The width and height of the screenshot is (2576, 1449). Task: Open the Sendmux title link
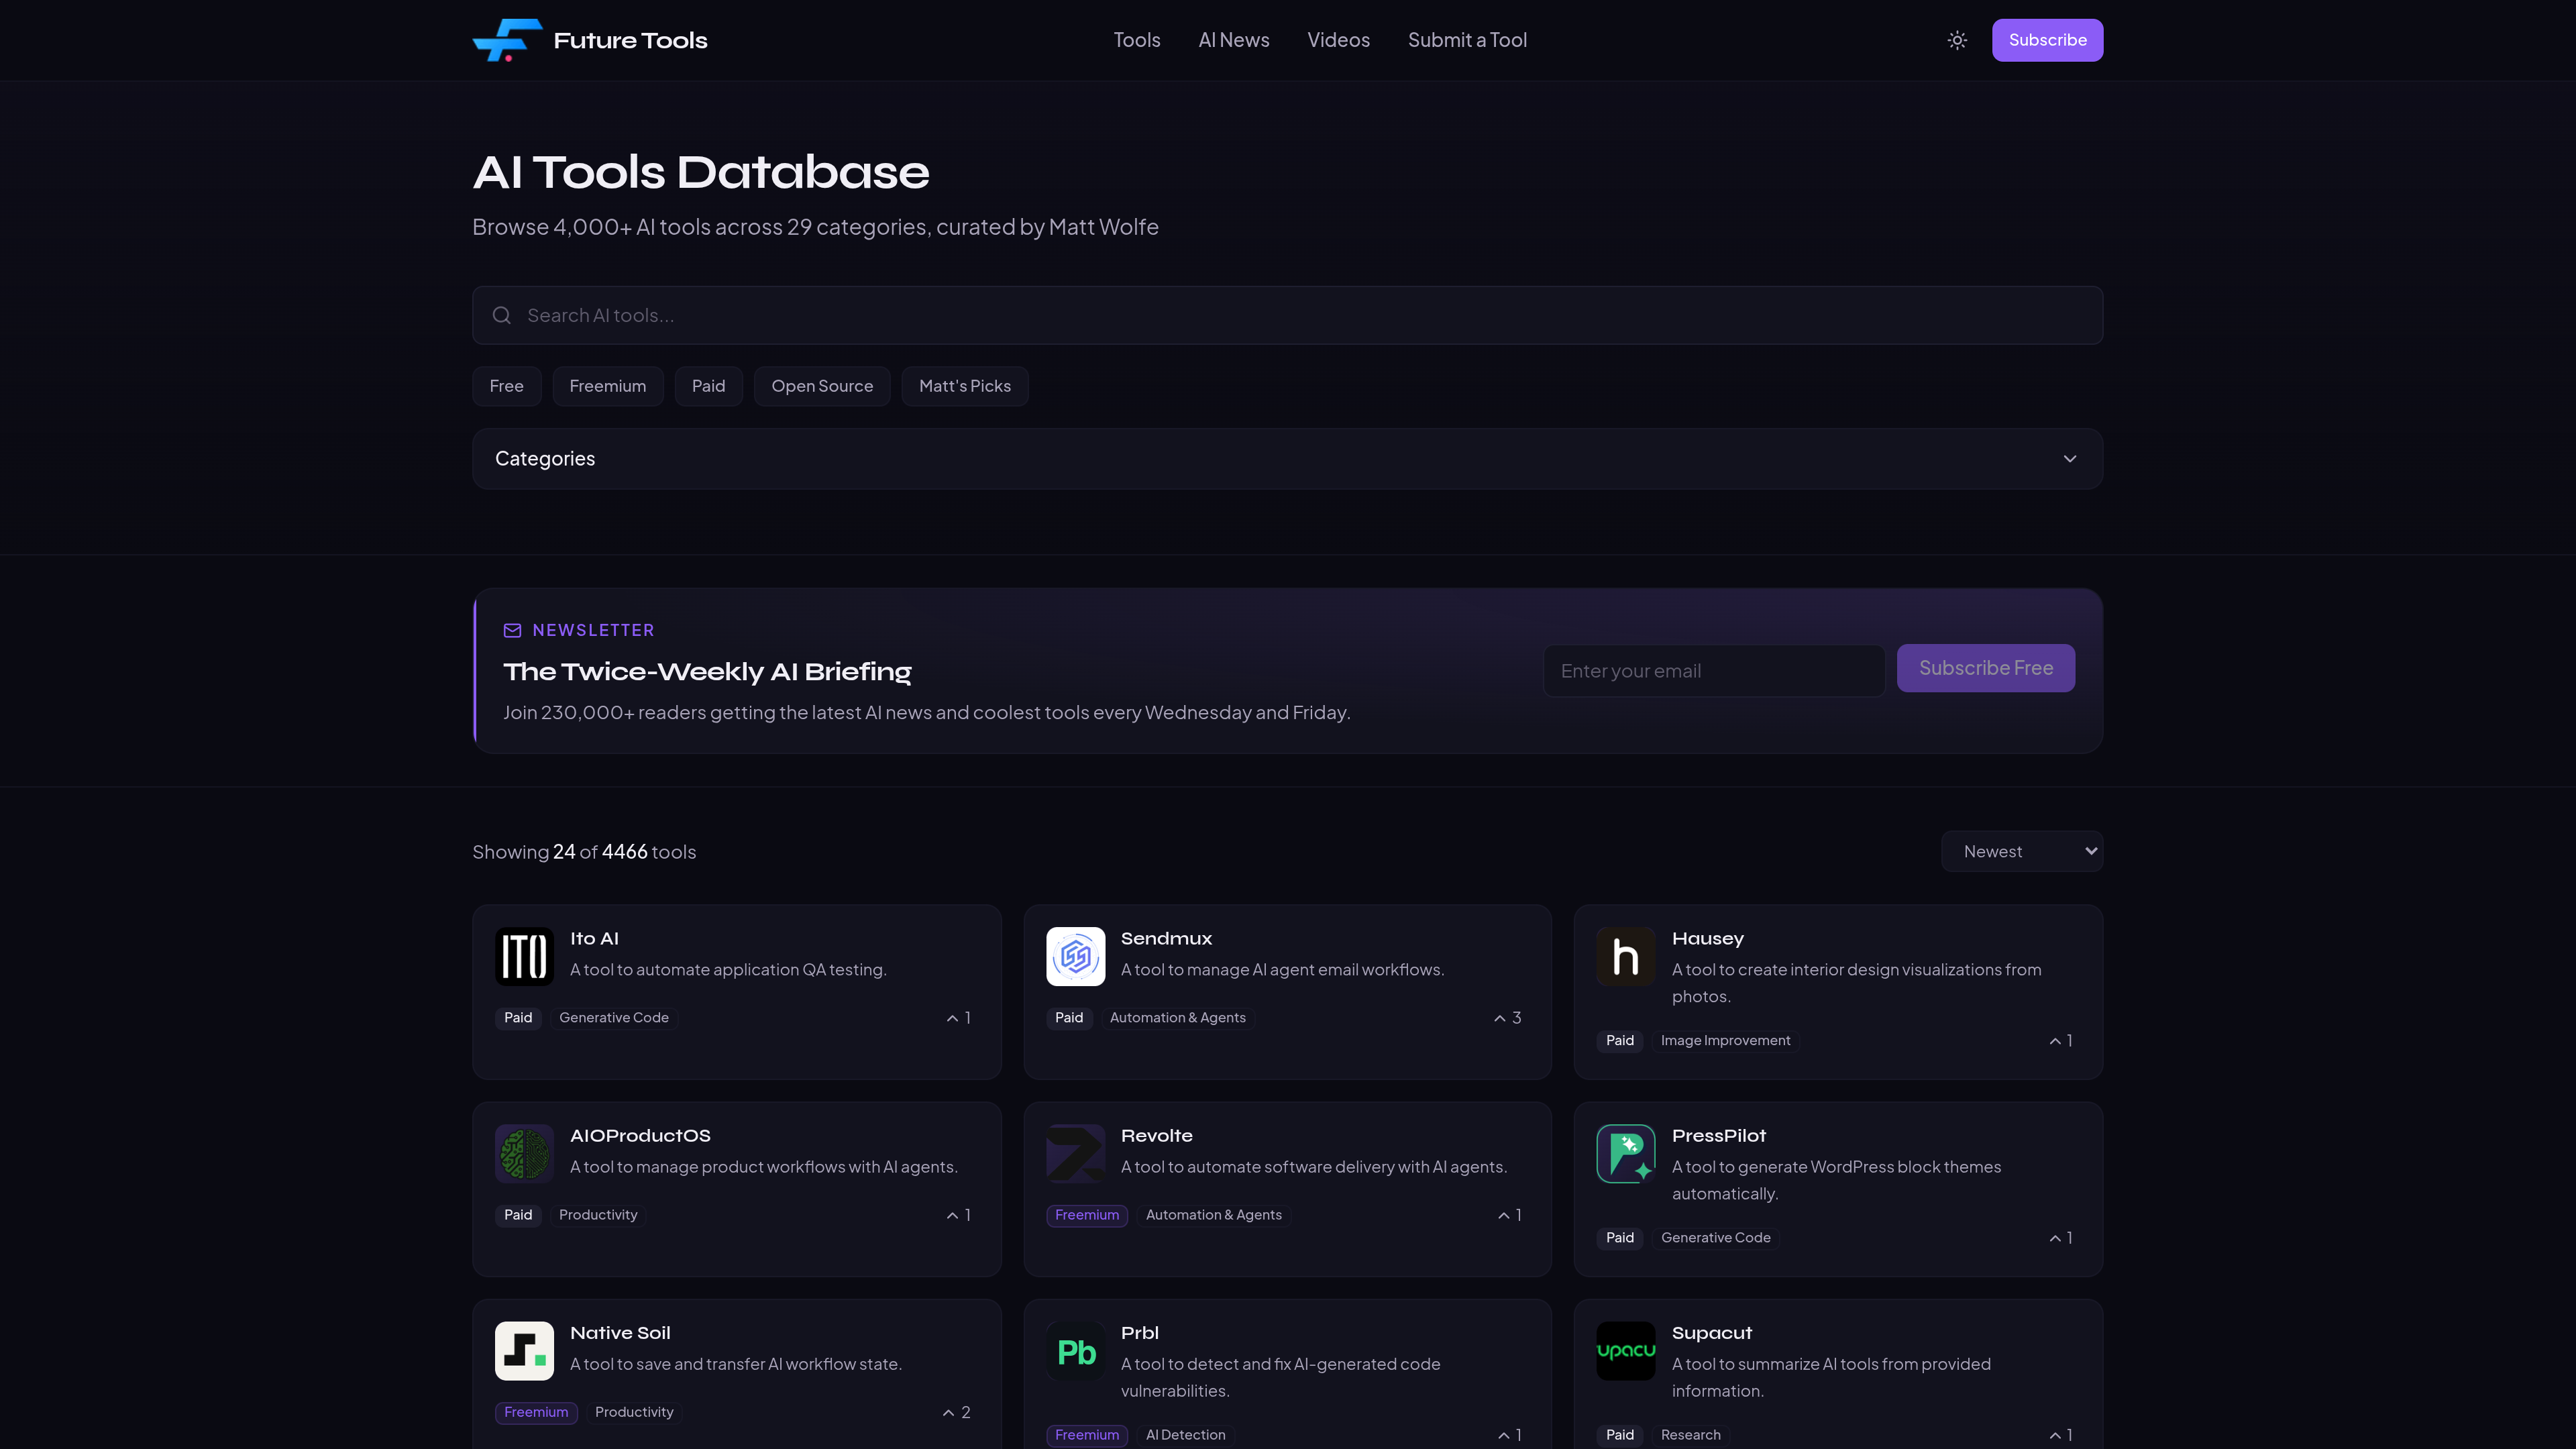click(x=1166, y=939)
